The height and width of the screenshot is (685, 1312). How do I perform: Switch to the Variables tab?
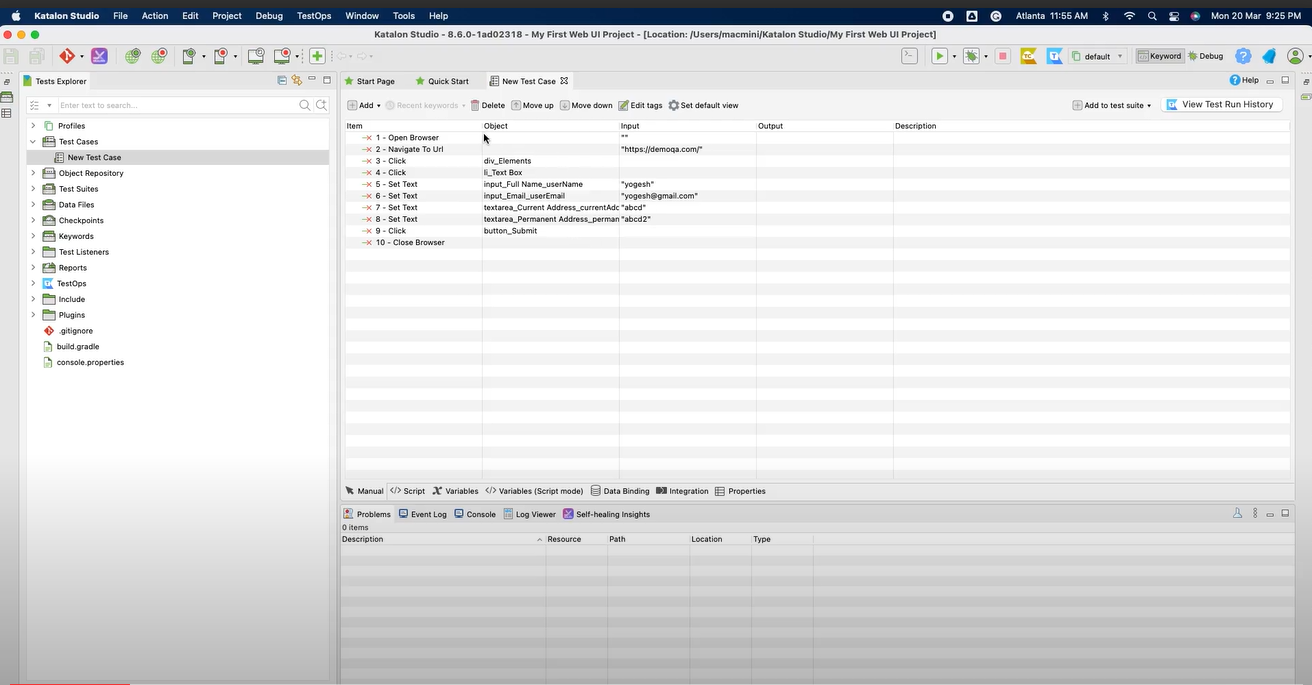[x=455, y=491]
